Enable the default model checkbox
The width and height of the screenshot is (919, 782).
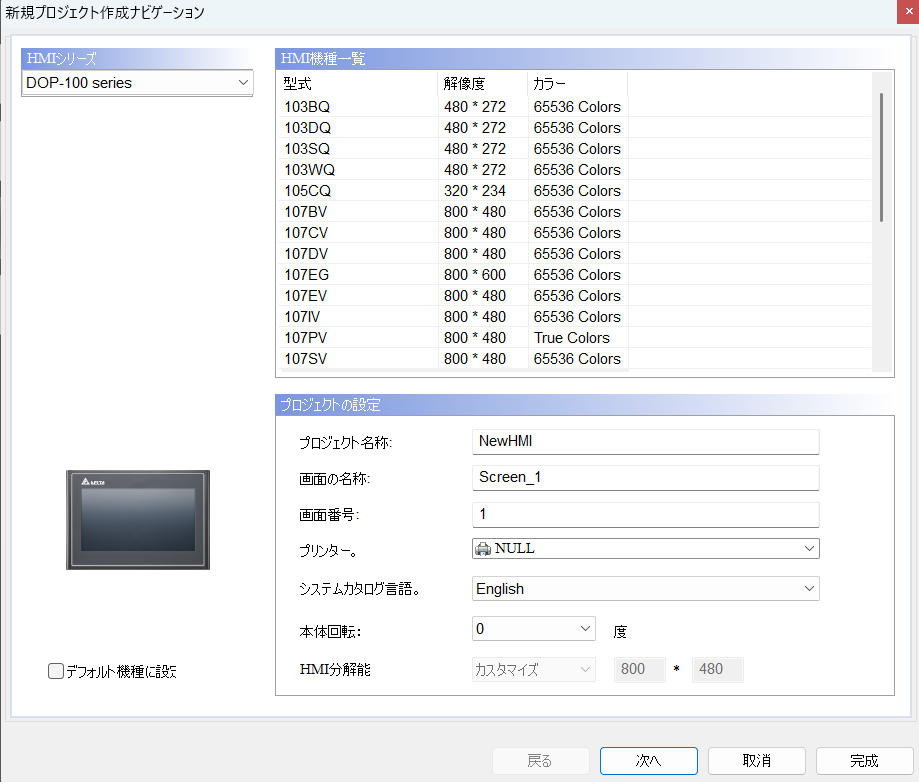[56, 672]
